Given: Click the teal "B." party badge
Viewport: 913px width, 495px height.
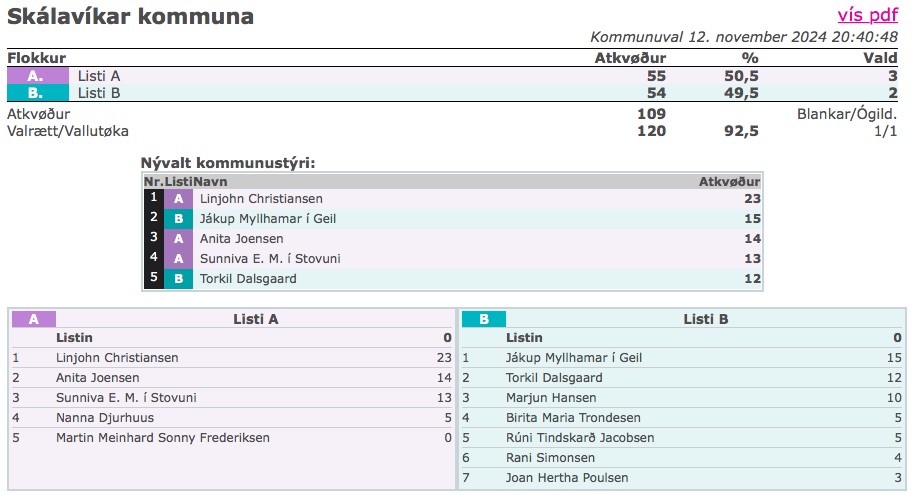Looking at the screenshot, I should pos(38,93).
